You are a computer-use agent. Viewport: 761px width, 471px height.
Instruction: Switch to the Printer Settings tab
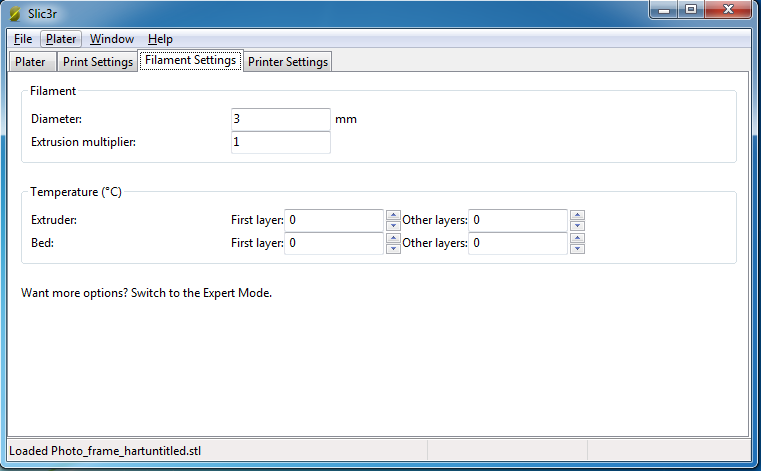coord(288,62)
